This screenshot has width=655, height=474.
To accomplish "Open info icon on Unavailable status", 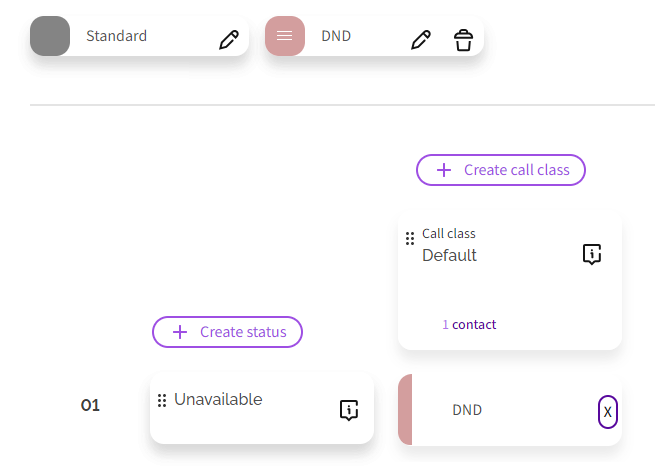I will click(x=348, y=409).
